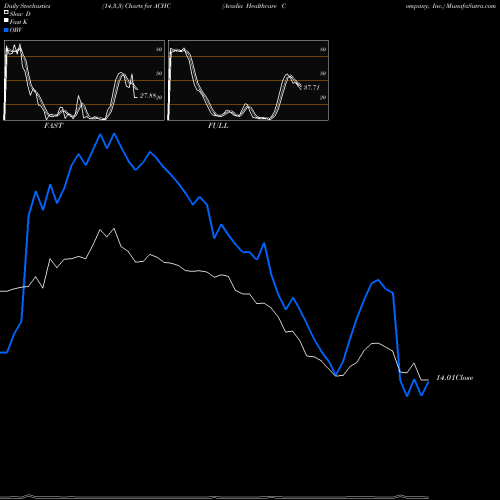Click the 50 level label in the FULL chart
The width and height of the screenshot is (500, 500).
tap(323, 73)
